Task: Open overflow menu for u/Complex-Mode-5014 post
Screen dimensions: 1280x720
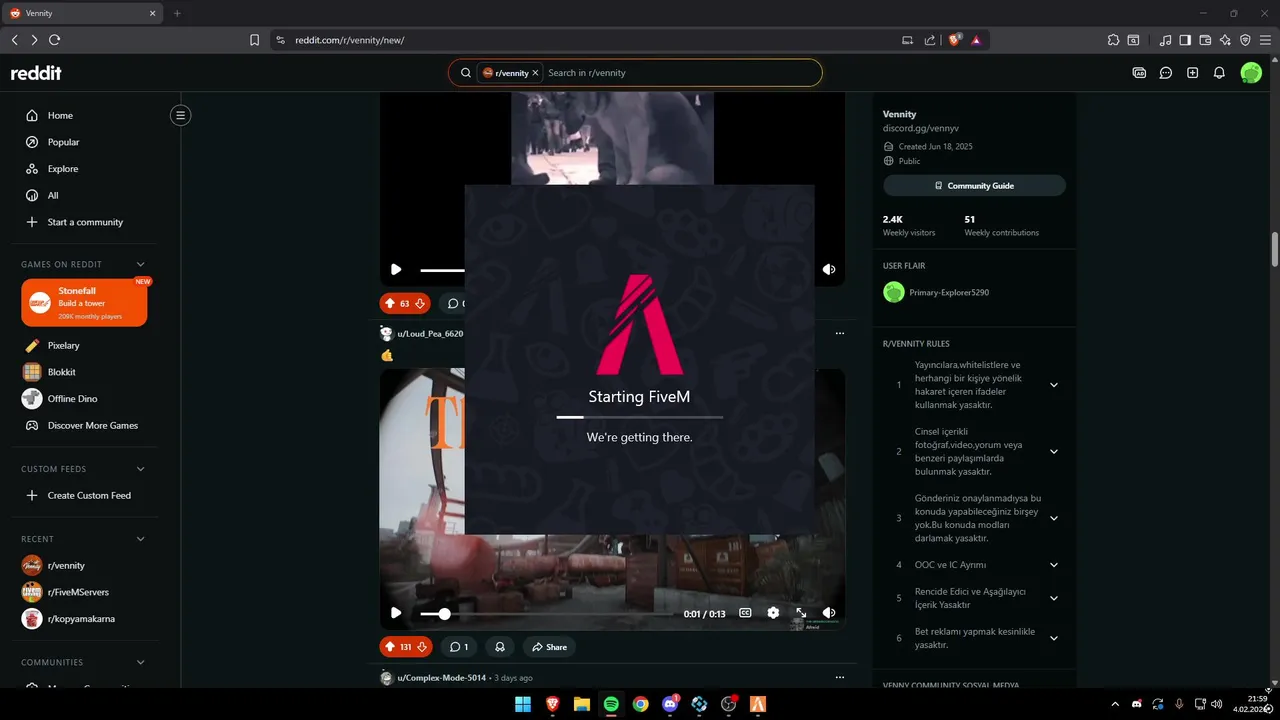Action: coord(840,677)
